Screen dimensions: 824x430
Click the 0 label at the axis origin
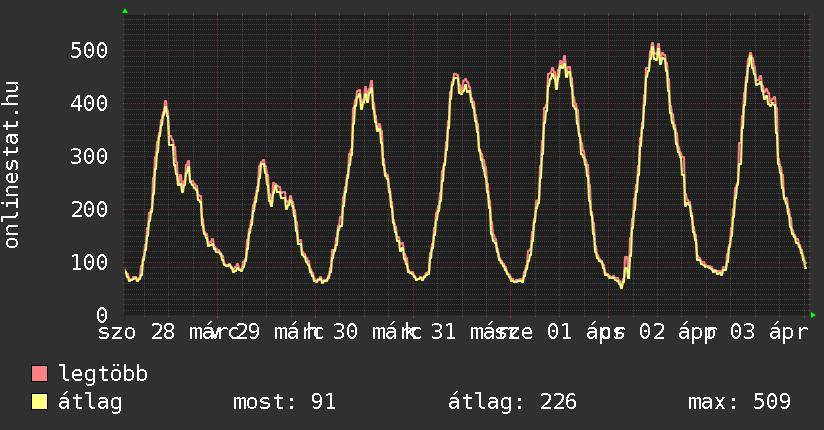point(102,315)
